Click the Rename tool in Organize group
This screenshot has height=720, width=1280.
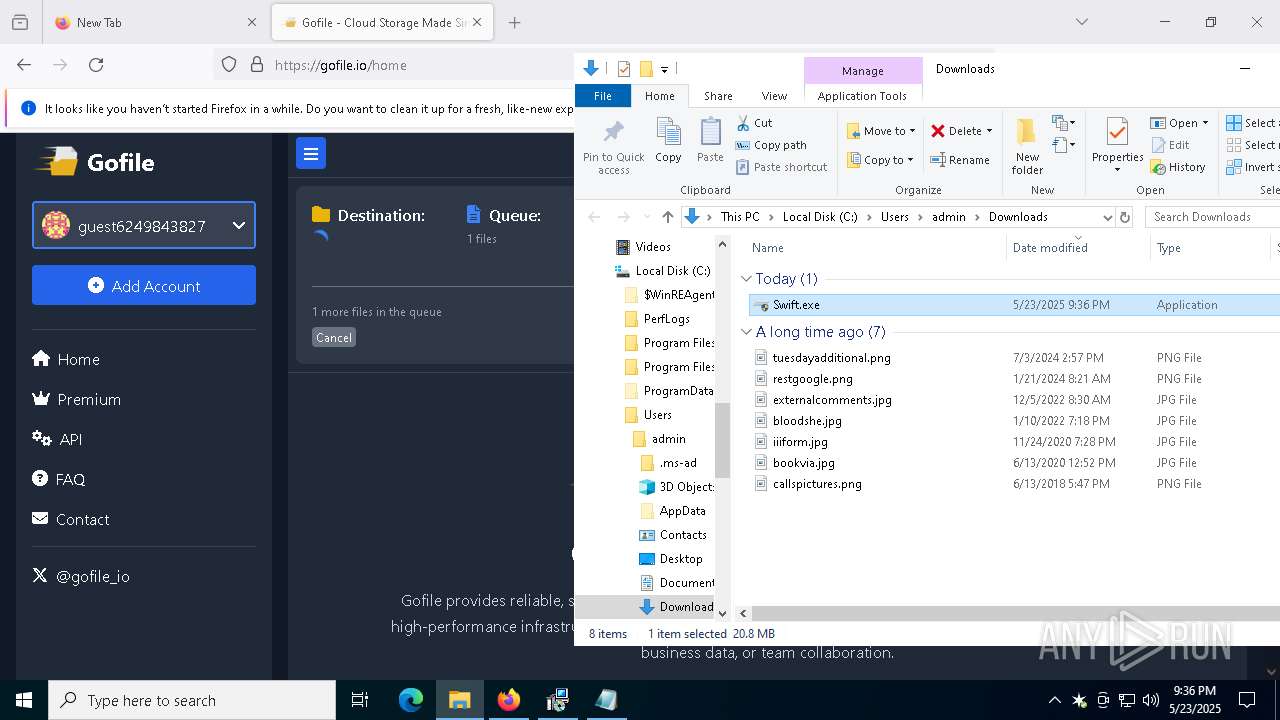(960, 160)
